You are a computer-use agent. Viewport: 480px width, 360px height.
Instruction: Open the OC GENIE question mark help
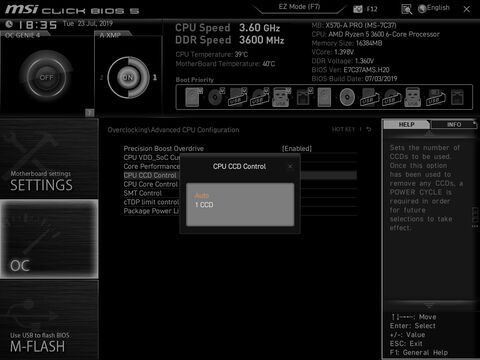pyautogui.click(x=89, y=112)
